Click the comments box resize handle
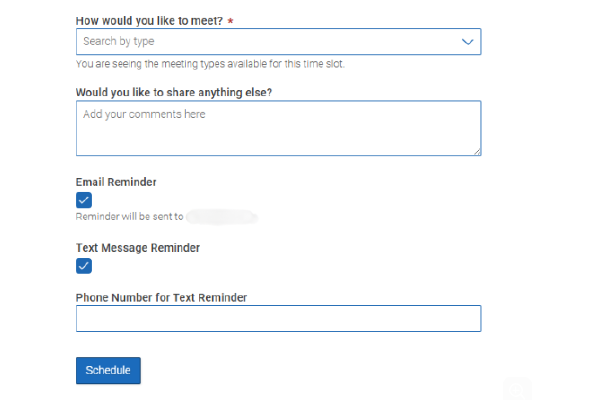 477,152
